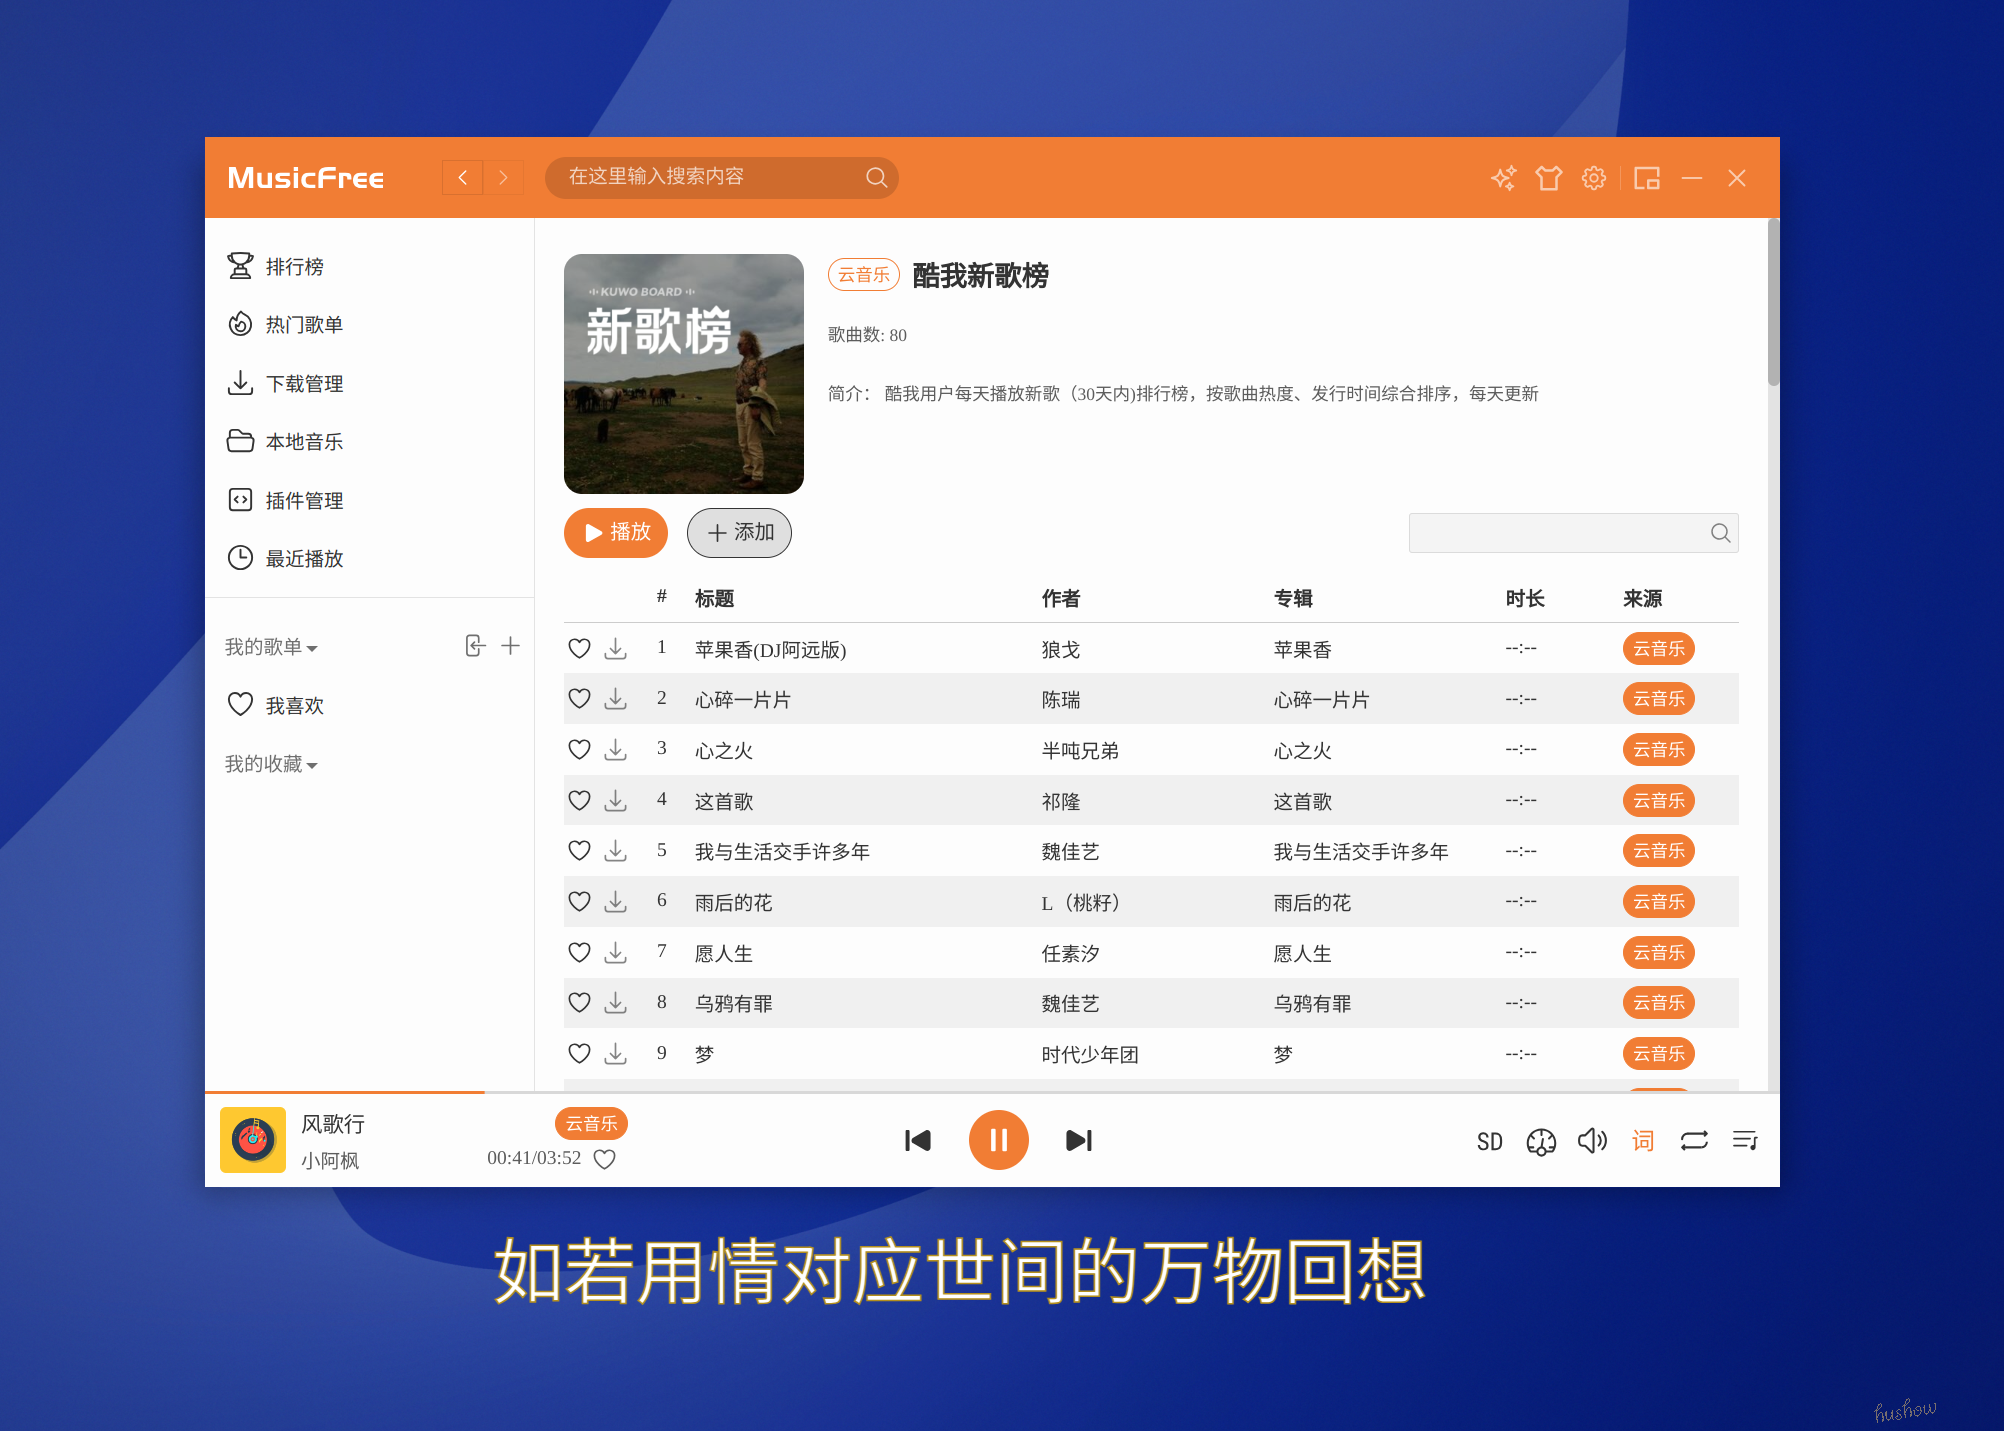Click the volume speaker icon
Image resolution: width=2004 pixels, height=1431 pixels.
click(x=1592, y=1140)
